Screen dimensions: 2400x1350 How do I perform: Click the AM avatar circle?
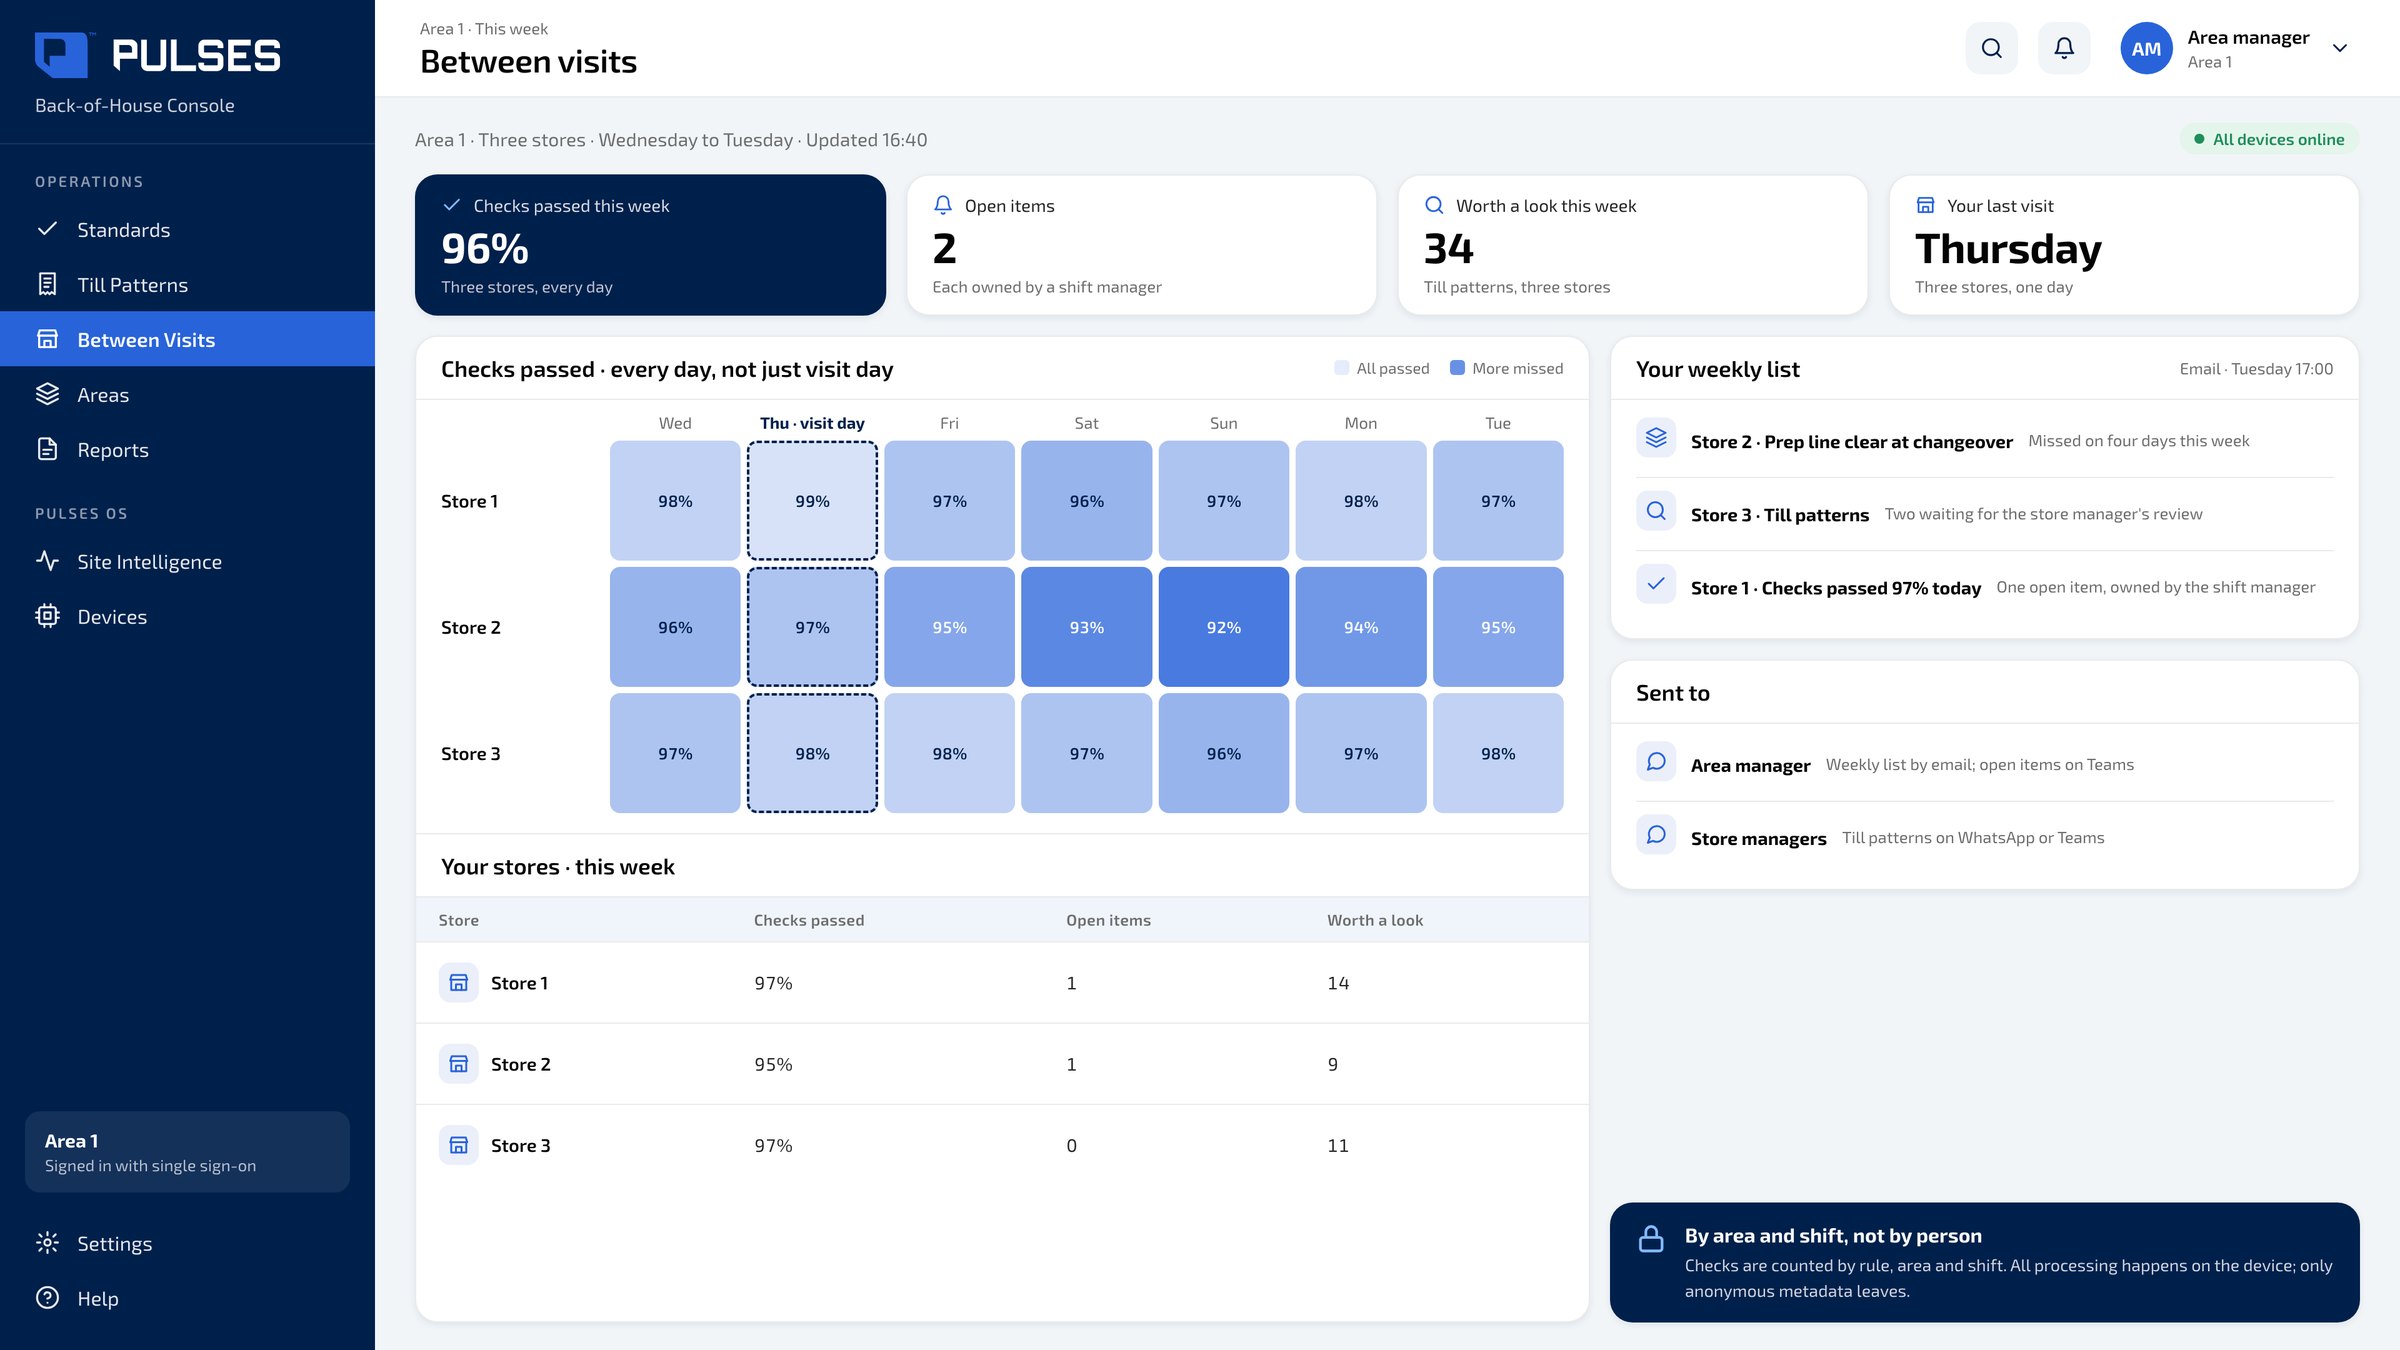pyautogui.click(x=2146, y=48)
